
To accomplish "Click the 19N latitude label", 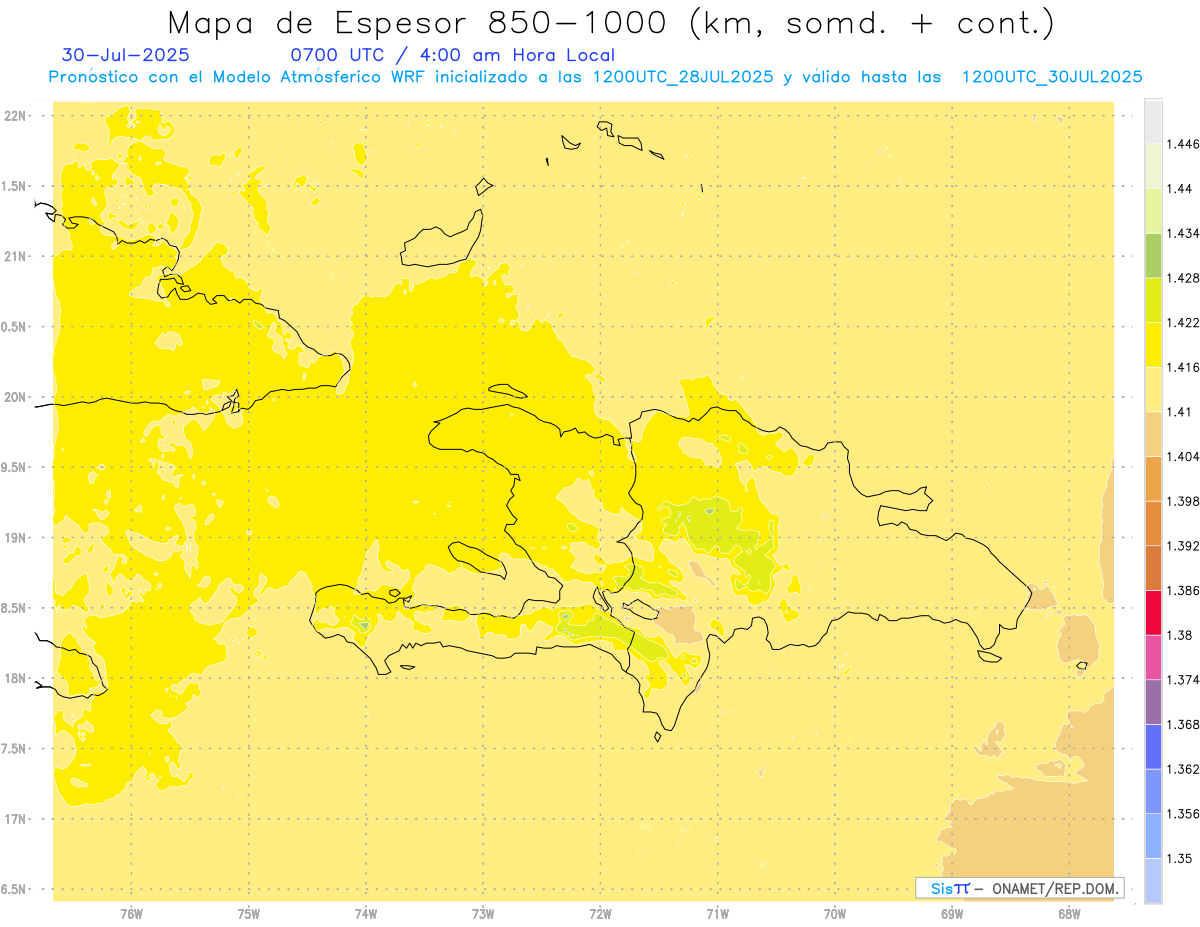I will [14, 538].
